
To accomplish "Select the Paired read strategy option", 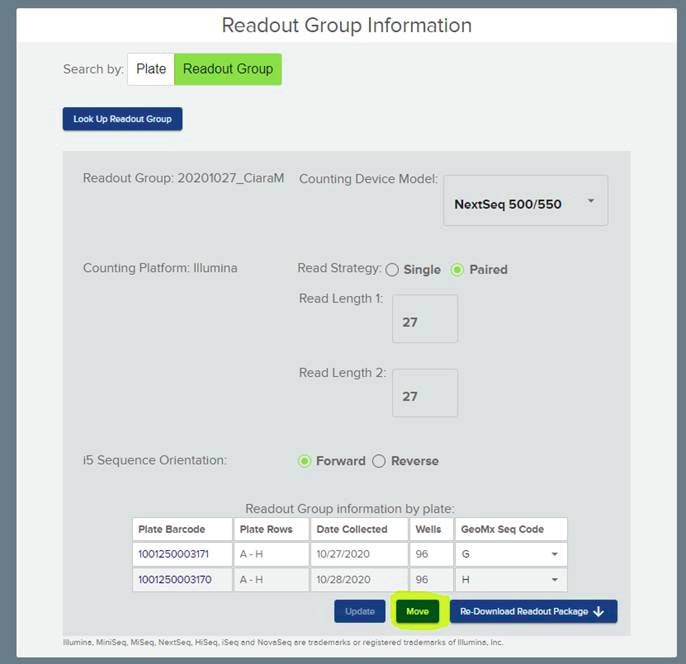I will (x=458, y=269).
